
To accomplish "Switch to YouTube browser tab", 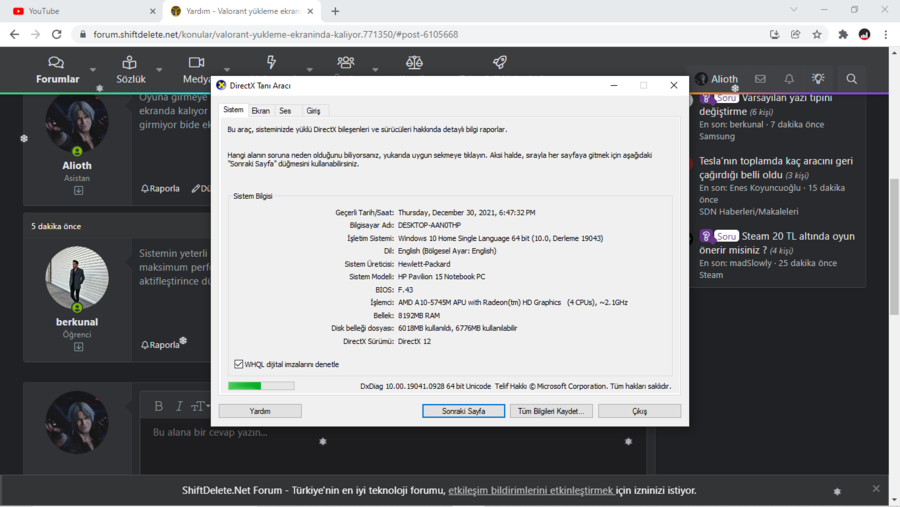I will (80, 11).
